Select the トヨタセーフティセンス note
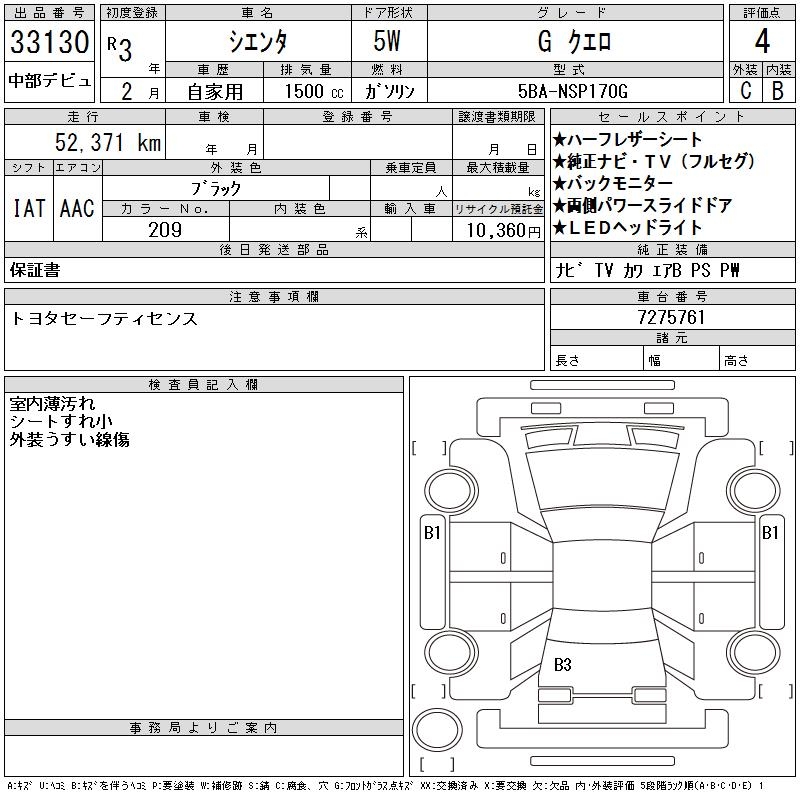Screen dimensions: 800x800 pyautogui.click(x=104, y=318)
